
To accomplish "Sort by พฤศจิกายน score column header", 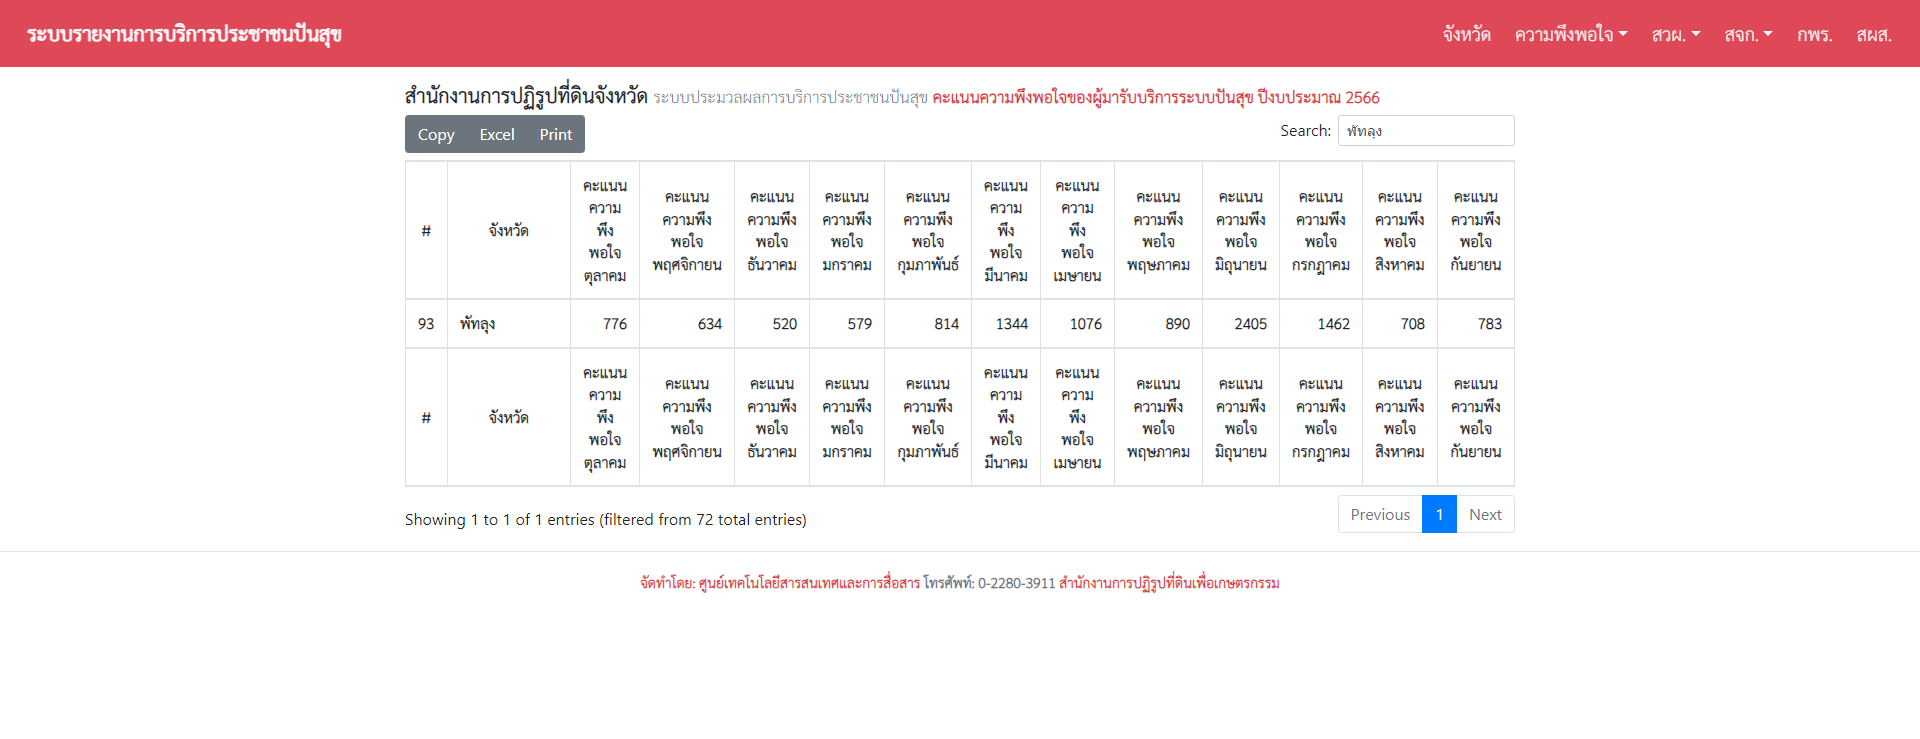I will [x=687, y=230].
